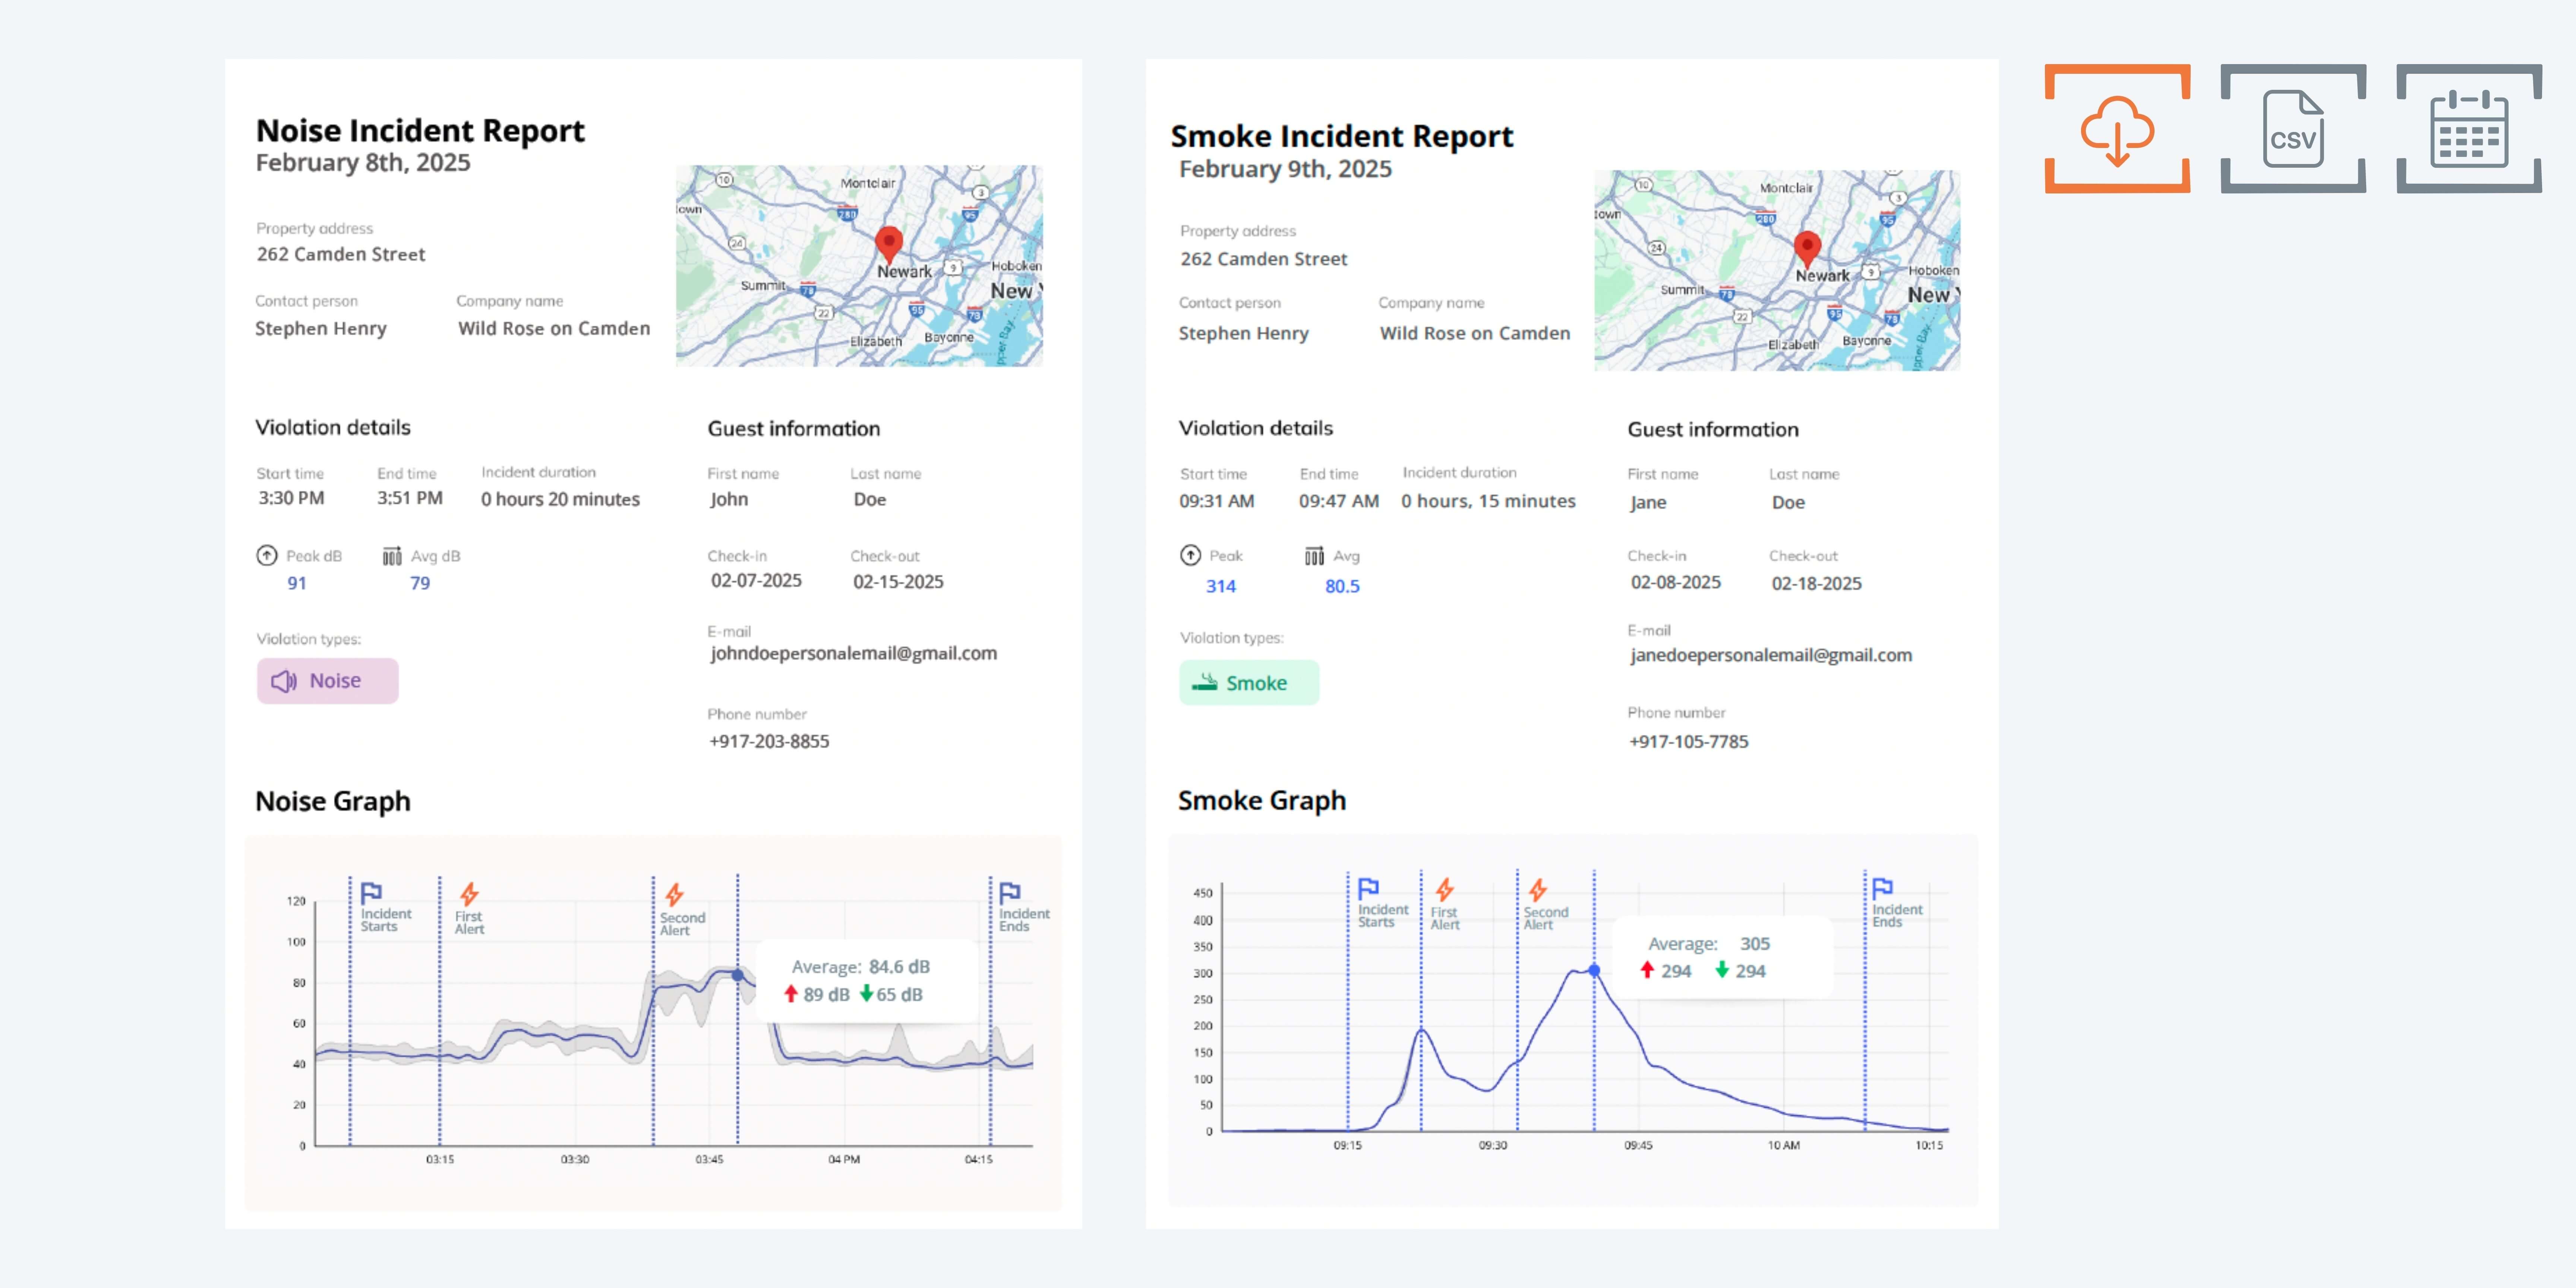The height and width of the screenshot is (1288, 2576).
Task: Click check-in date 02-07-2025
Action: [x=756, y=581]
